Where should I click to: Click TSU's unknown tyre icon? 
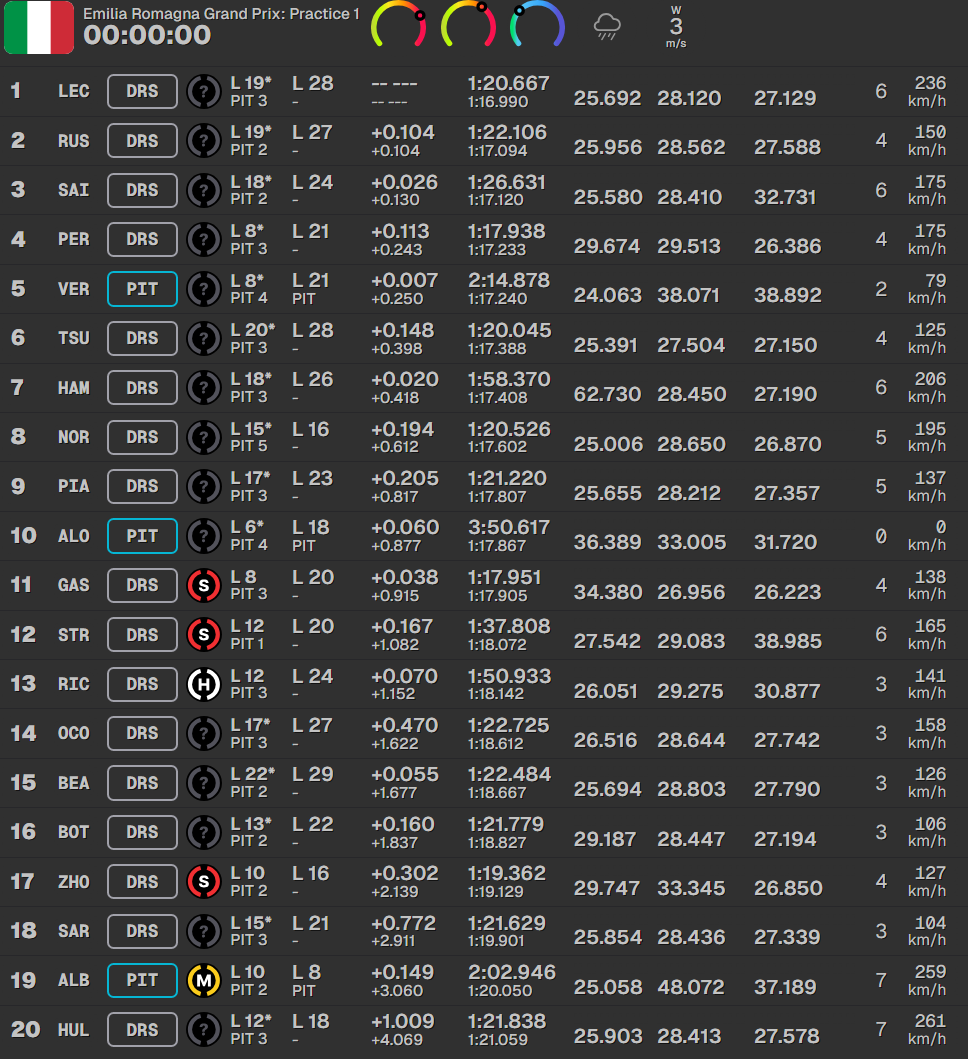pos(204,338)
